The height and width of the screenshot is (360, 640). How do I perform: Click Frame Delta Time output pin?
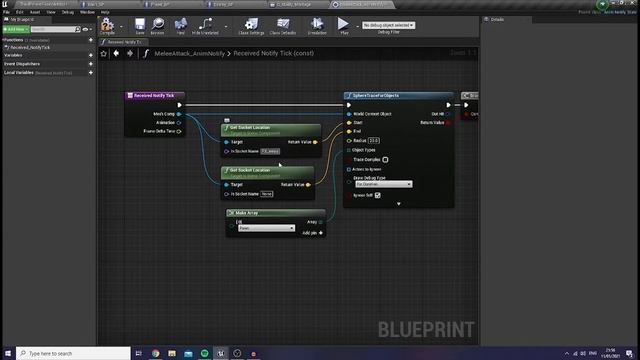pyautogui.click(x=179, y=131)
